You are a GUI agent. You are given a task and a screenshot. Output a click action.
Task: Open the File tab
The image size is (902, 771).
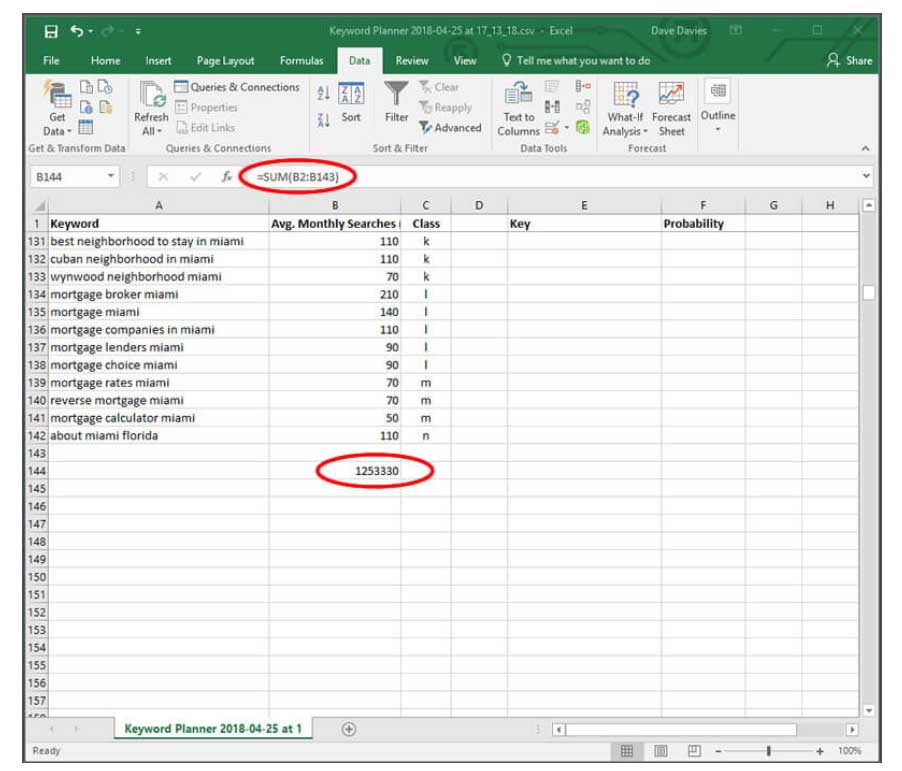pos(51,60)
